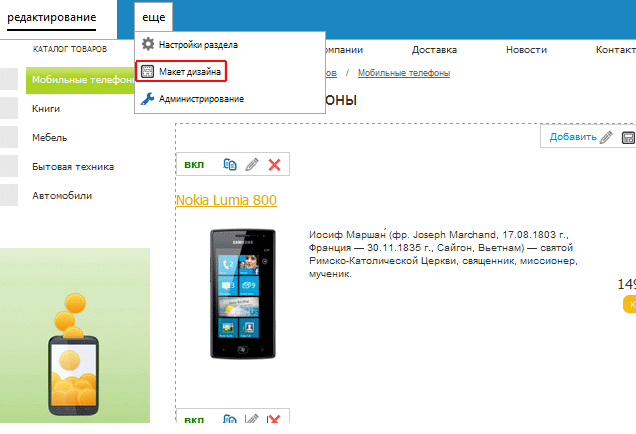The width and height of the screenshot is (636, 434).
Task: Open the Nokia Lumia 800 product link
Action: click(x=226, y=200)
